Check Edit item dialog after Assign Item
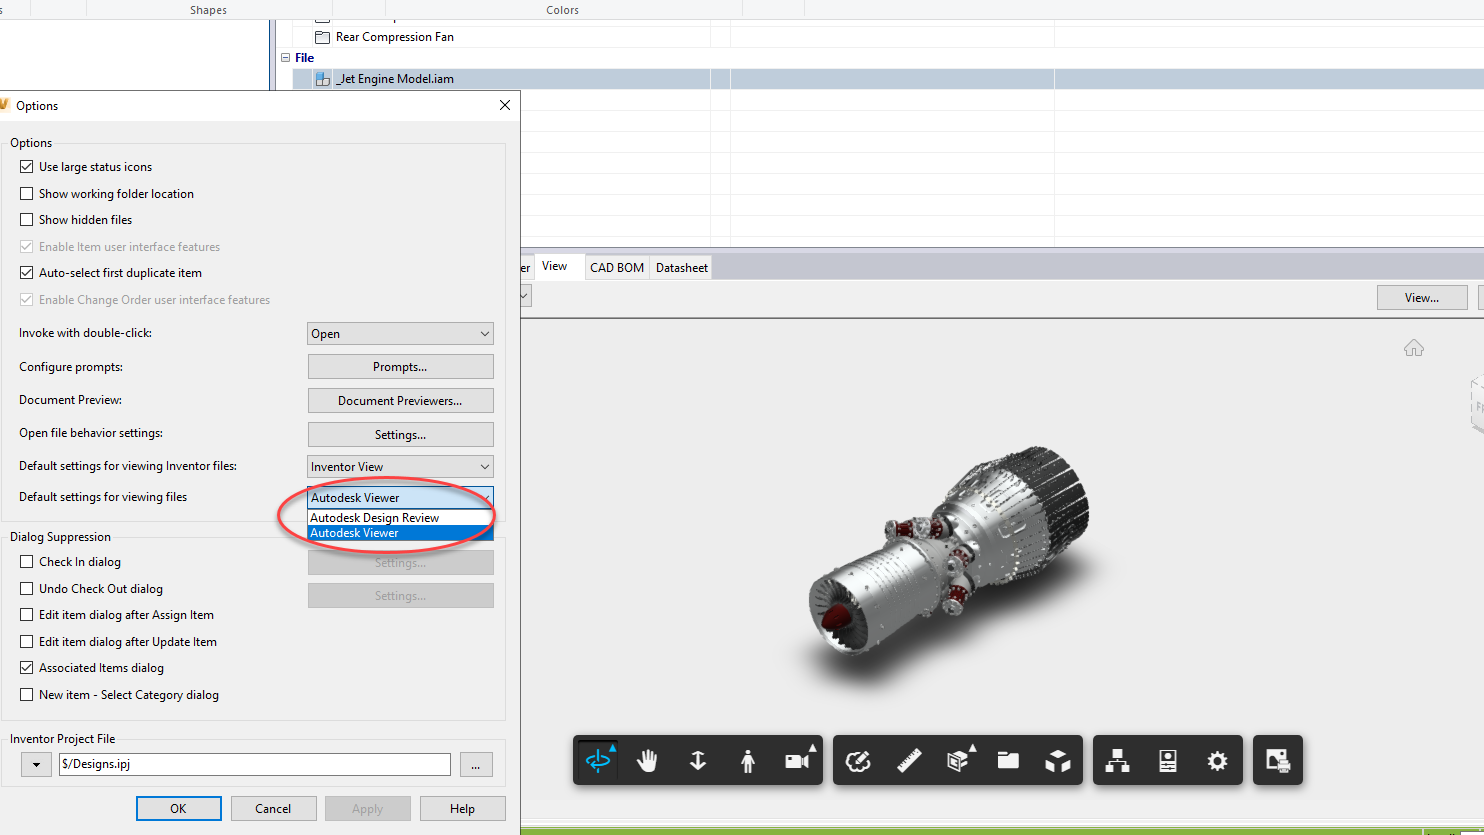The width and height of the screenshot is (1484, 835). click(x=27, y=615)
